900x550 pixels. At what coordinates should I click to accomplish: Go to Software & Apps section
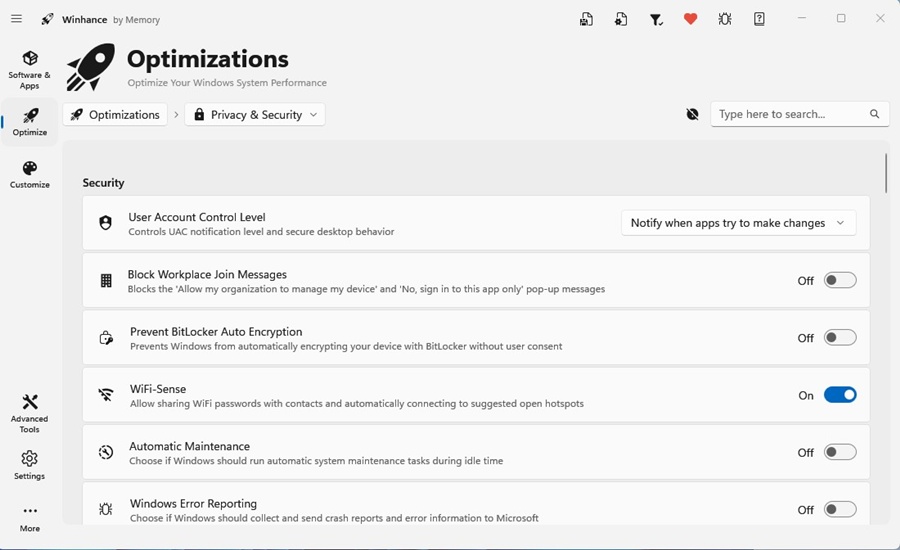(x=30, y=69)
